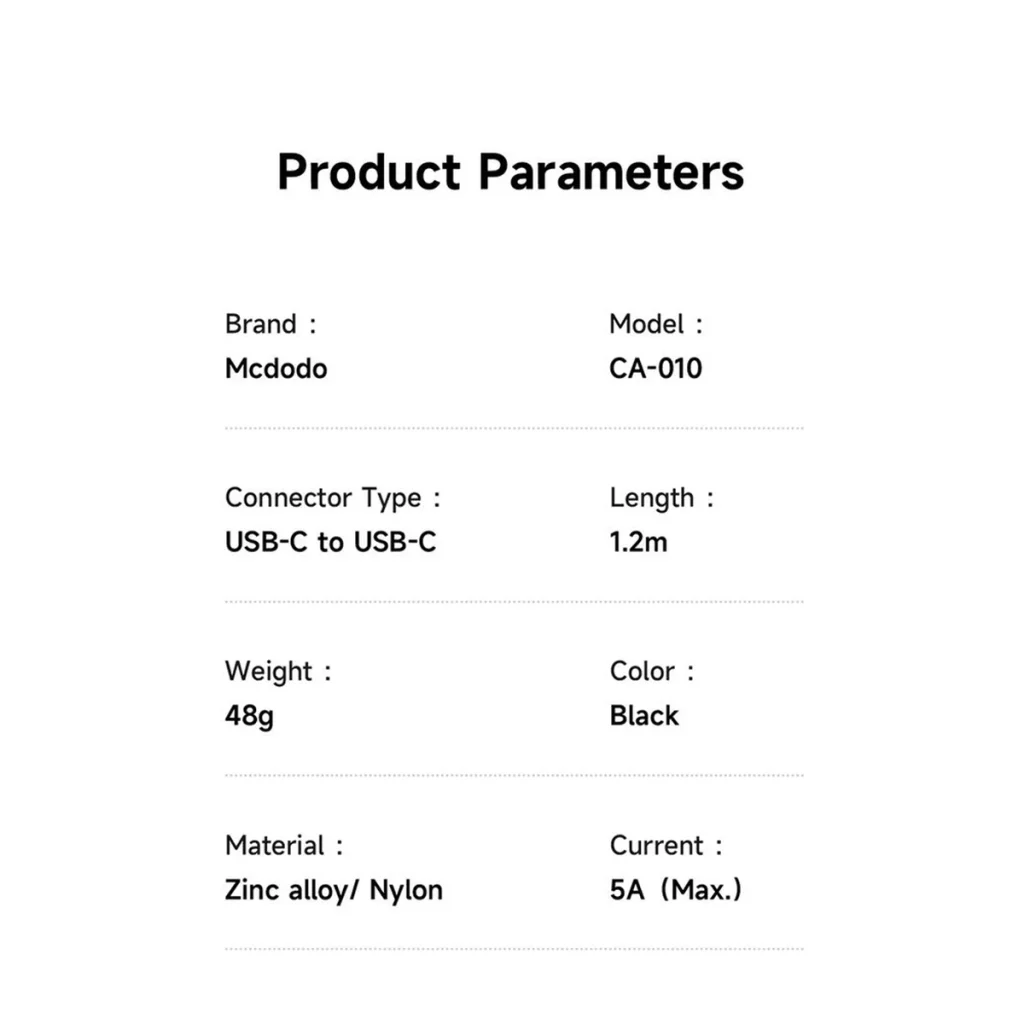Click the Zinc alloy/ Nylon value
The width and height of the screenshot is (1024, 1024).
(x=334, y=891)
